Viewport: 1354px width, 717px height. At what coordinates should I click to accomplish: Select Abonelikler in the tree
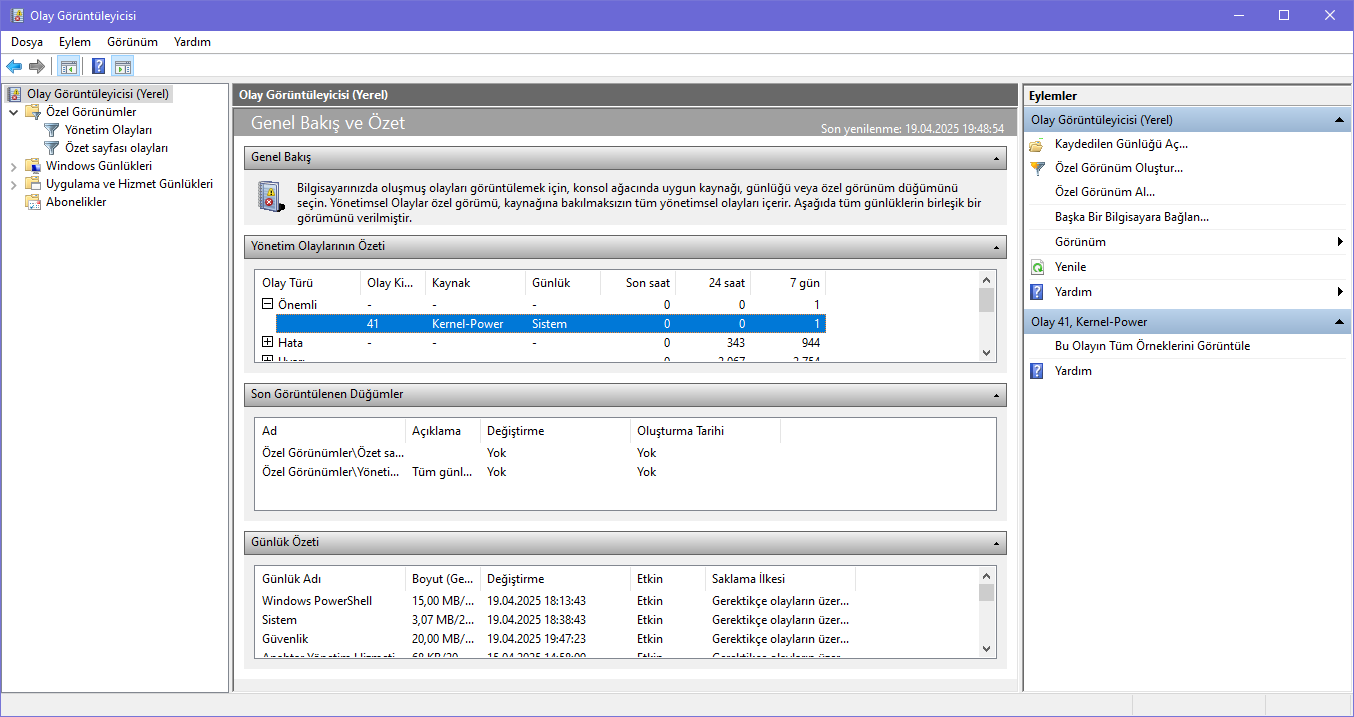click(x=76, y=202)
